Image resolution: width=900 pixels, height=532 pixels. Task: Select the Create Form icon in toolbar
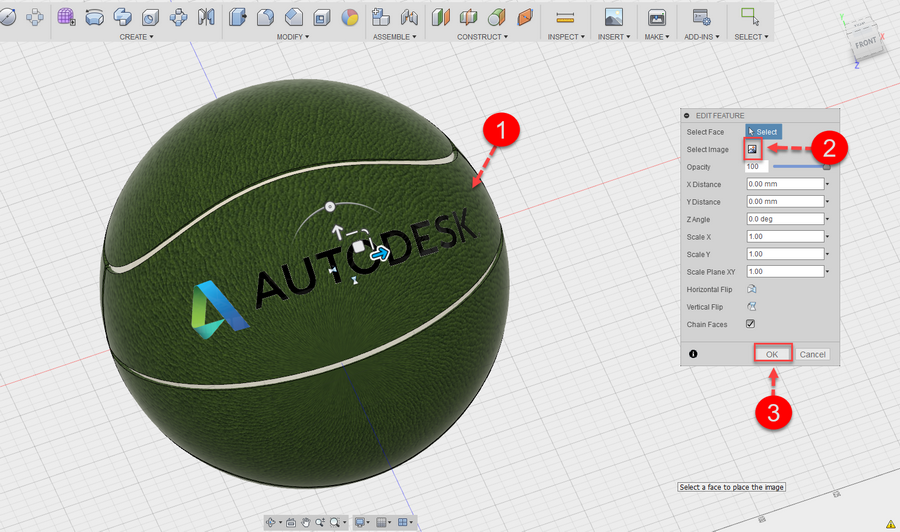coord(66,16)
